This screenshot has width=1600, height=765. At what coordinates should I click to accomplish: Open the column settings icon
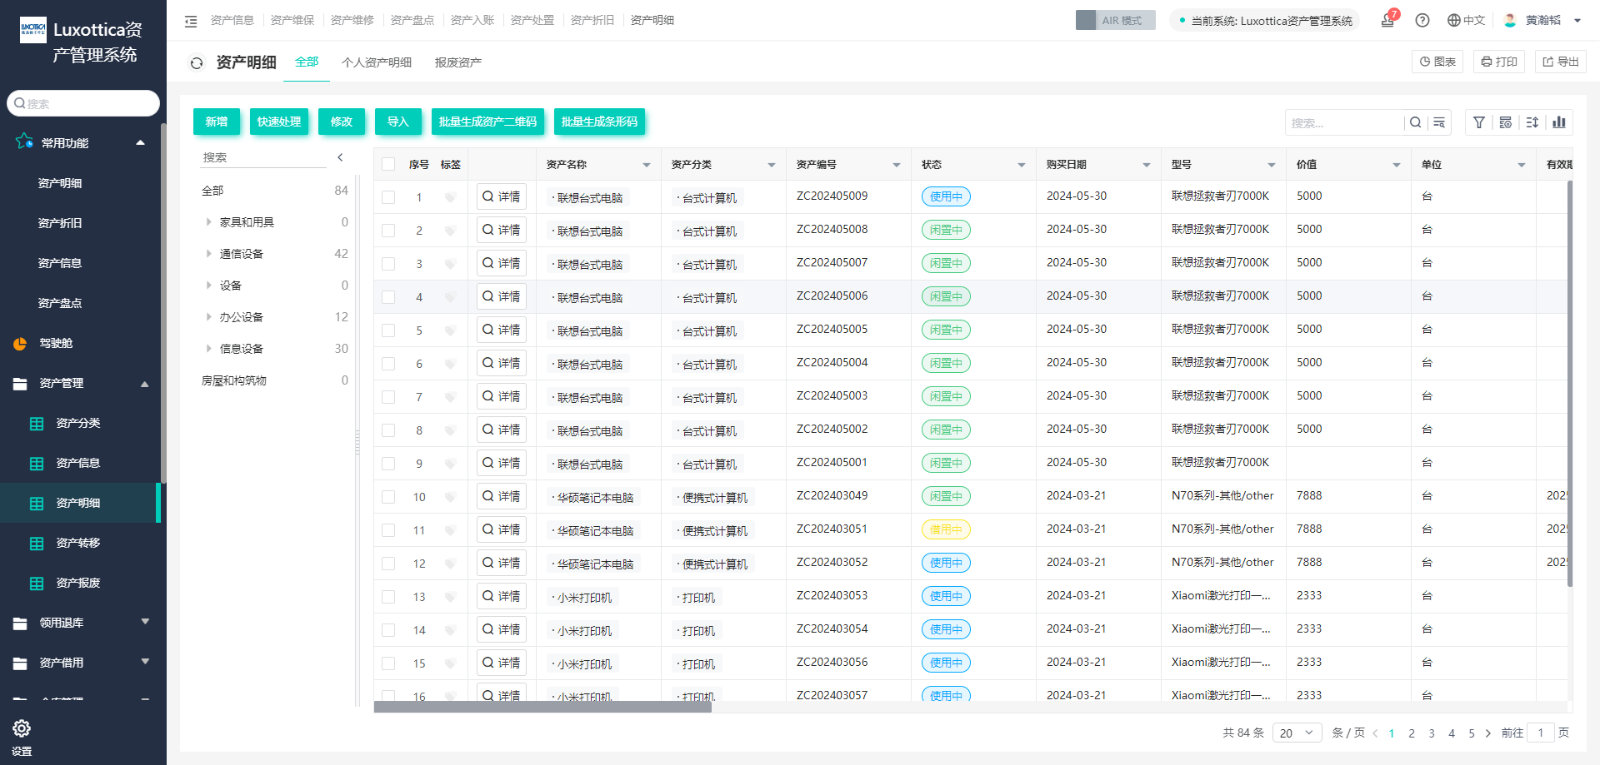point(1506,123)
